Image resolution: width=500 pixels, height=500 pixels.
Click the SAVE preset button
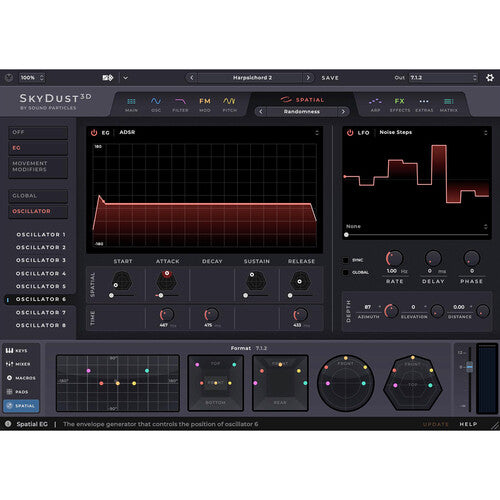330,78
